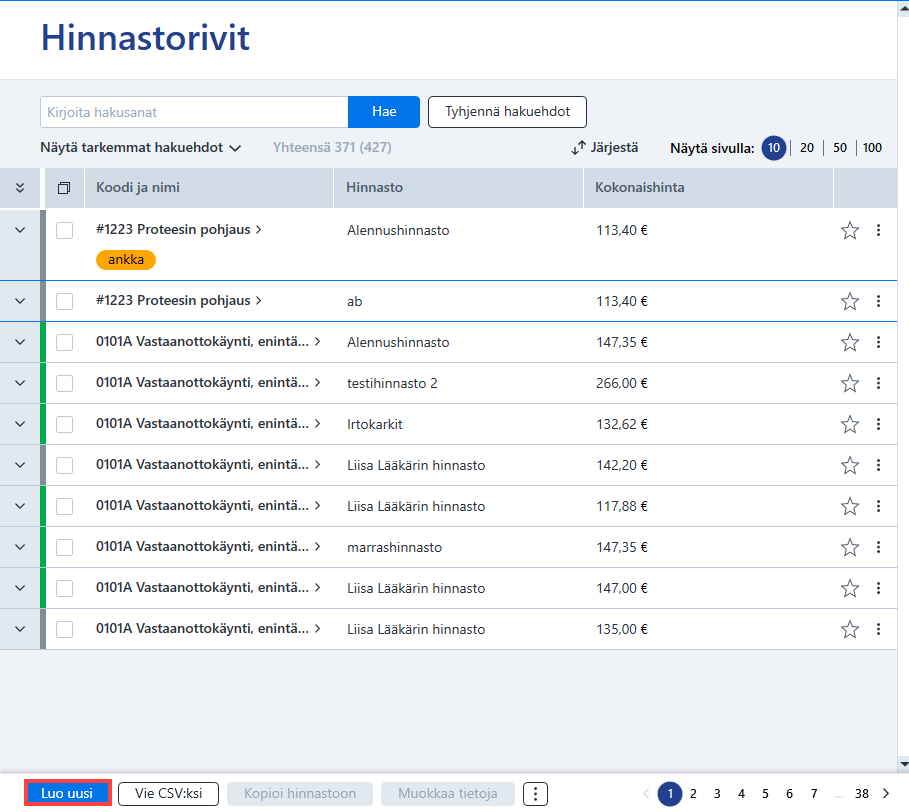Viewport: 909px width, 812px height.
Task: Open 0101A Vastaanottokäynti link in Irtokarkit row
Action: point(208,424)
